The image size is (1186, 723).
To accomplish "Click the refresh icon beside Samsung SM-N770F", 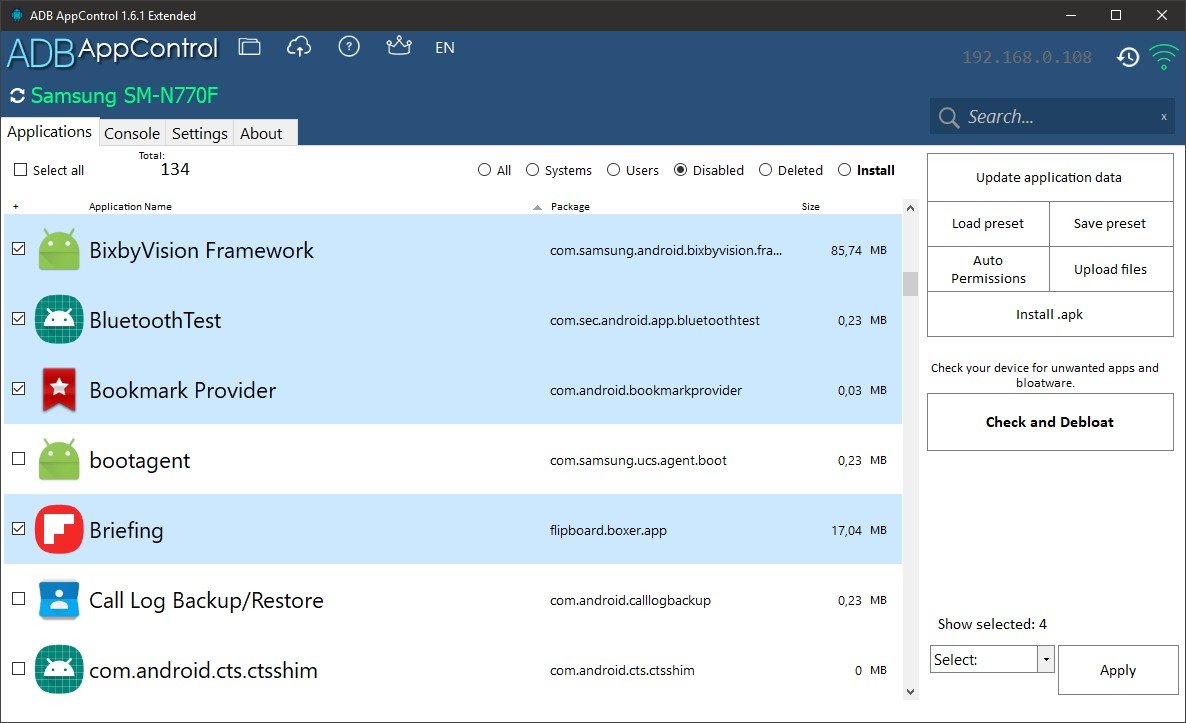I will tap(17, 96).
